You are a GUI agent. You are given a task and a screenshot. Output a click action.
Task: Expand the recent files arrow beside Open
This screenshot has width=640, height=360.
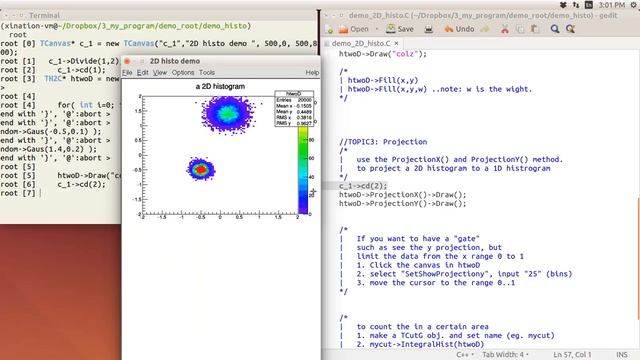[x=377, y=29]
